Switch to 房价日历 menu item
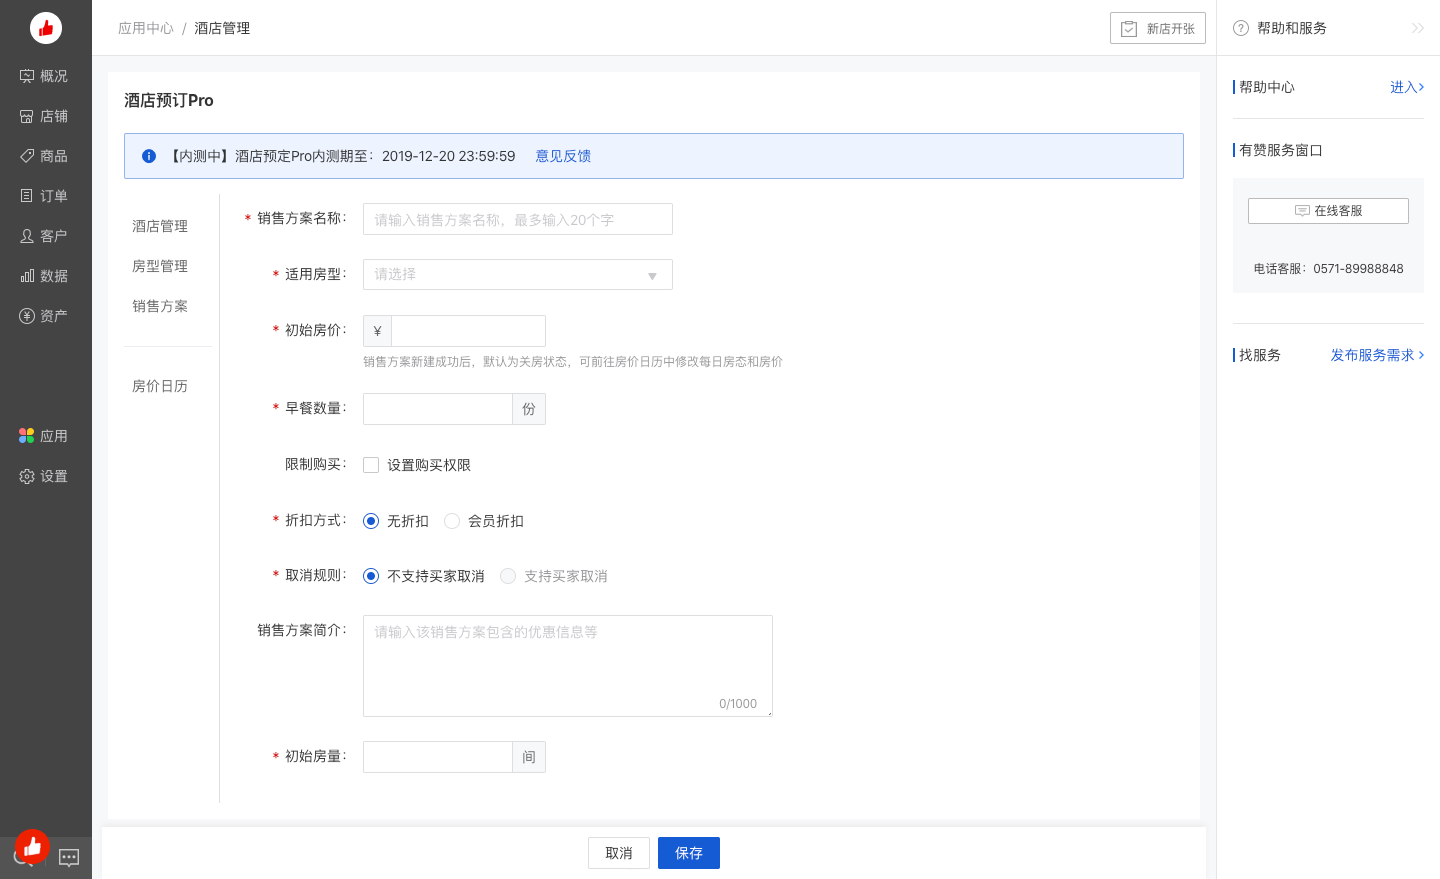This screenshot has height=879, width=1440. coord(160,386)
